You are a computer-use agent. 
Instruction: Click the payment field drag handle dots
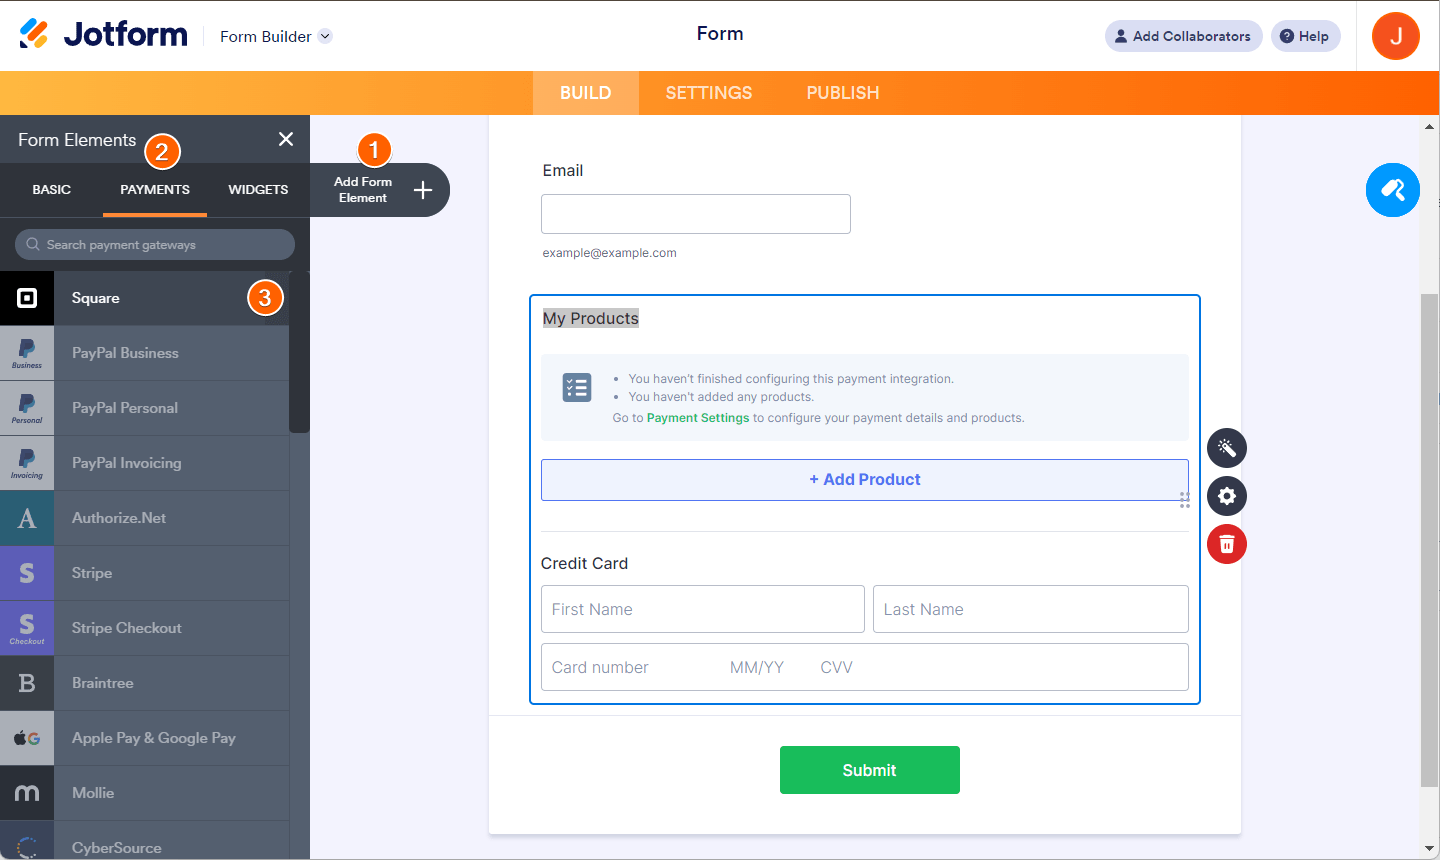point(1184,500)
